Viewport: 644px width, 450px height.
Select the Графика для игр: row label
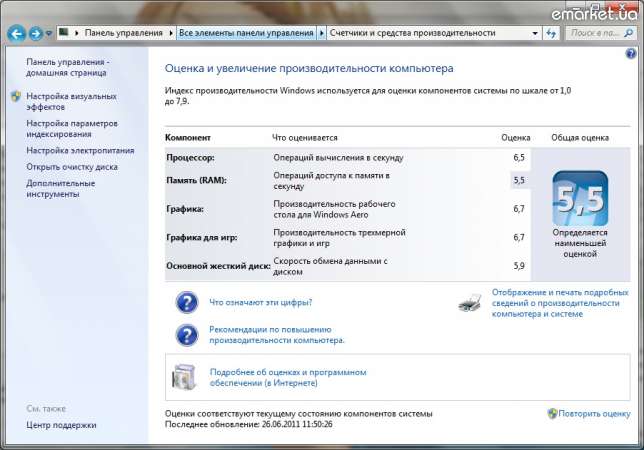pos(202,237)
